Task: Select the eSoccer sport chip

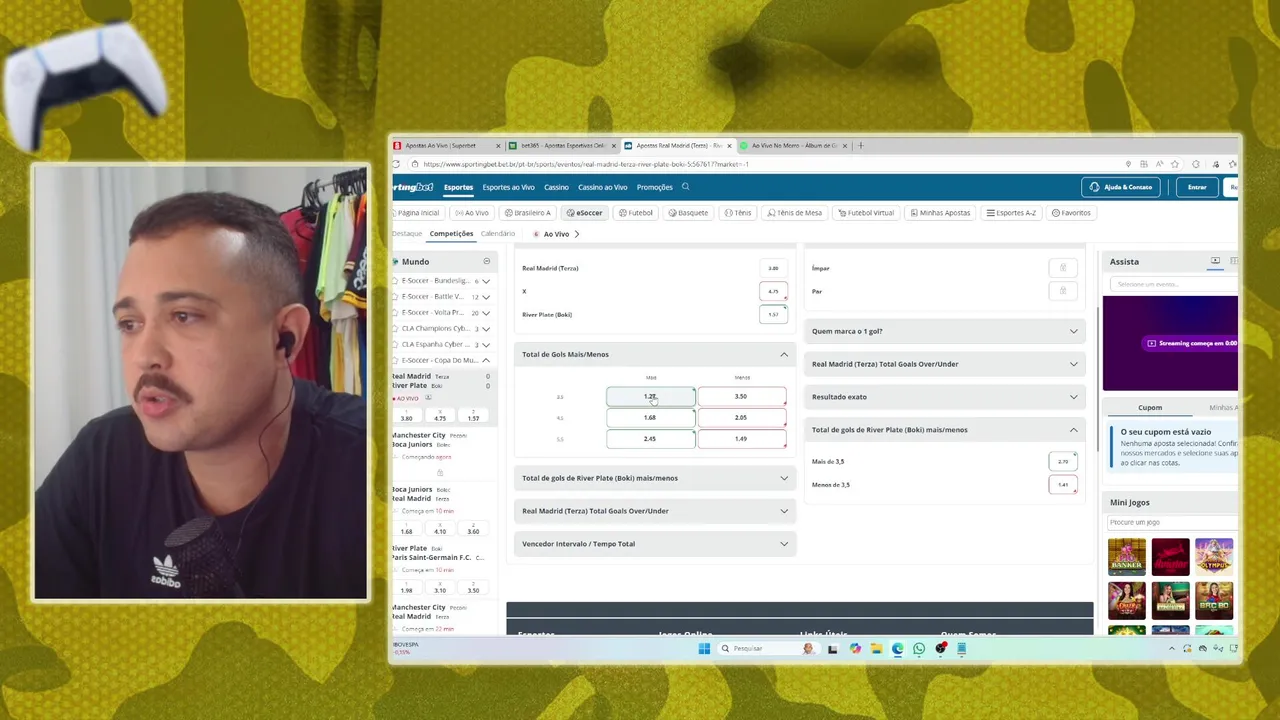Action: point(585,213)
